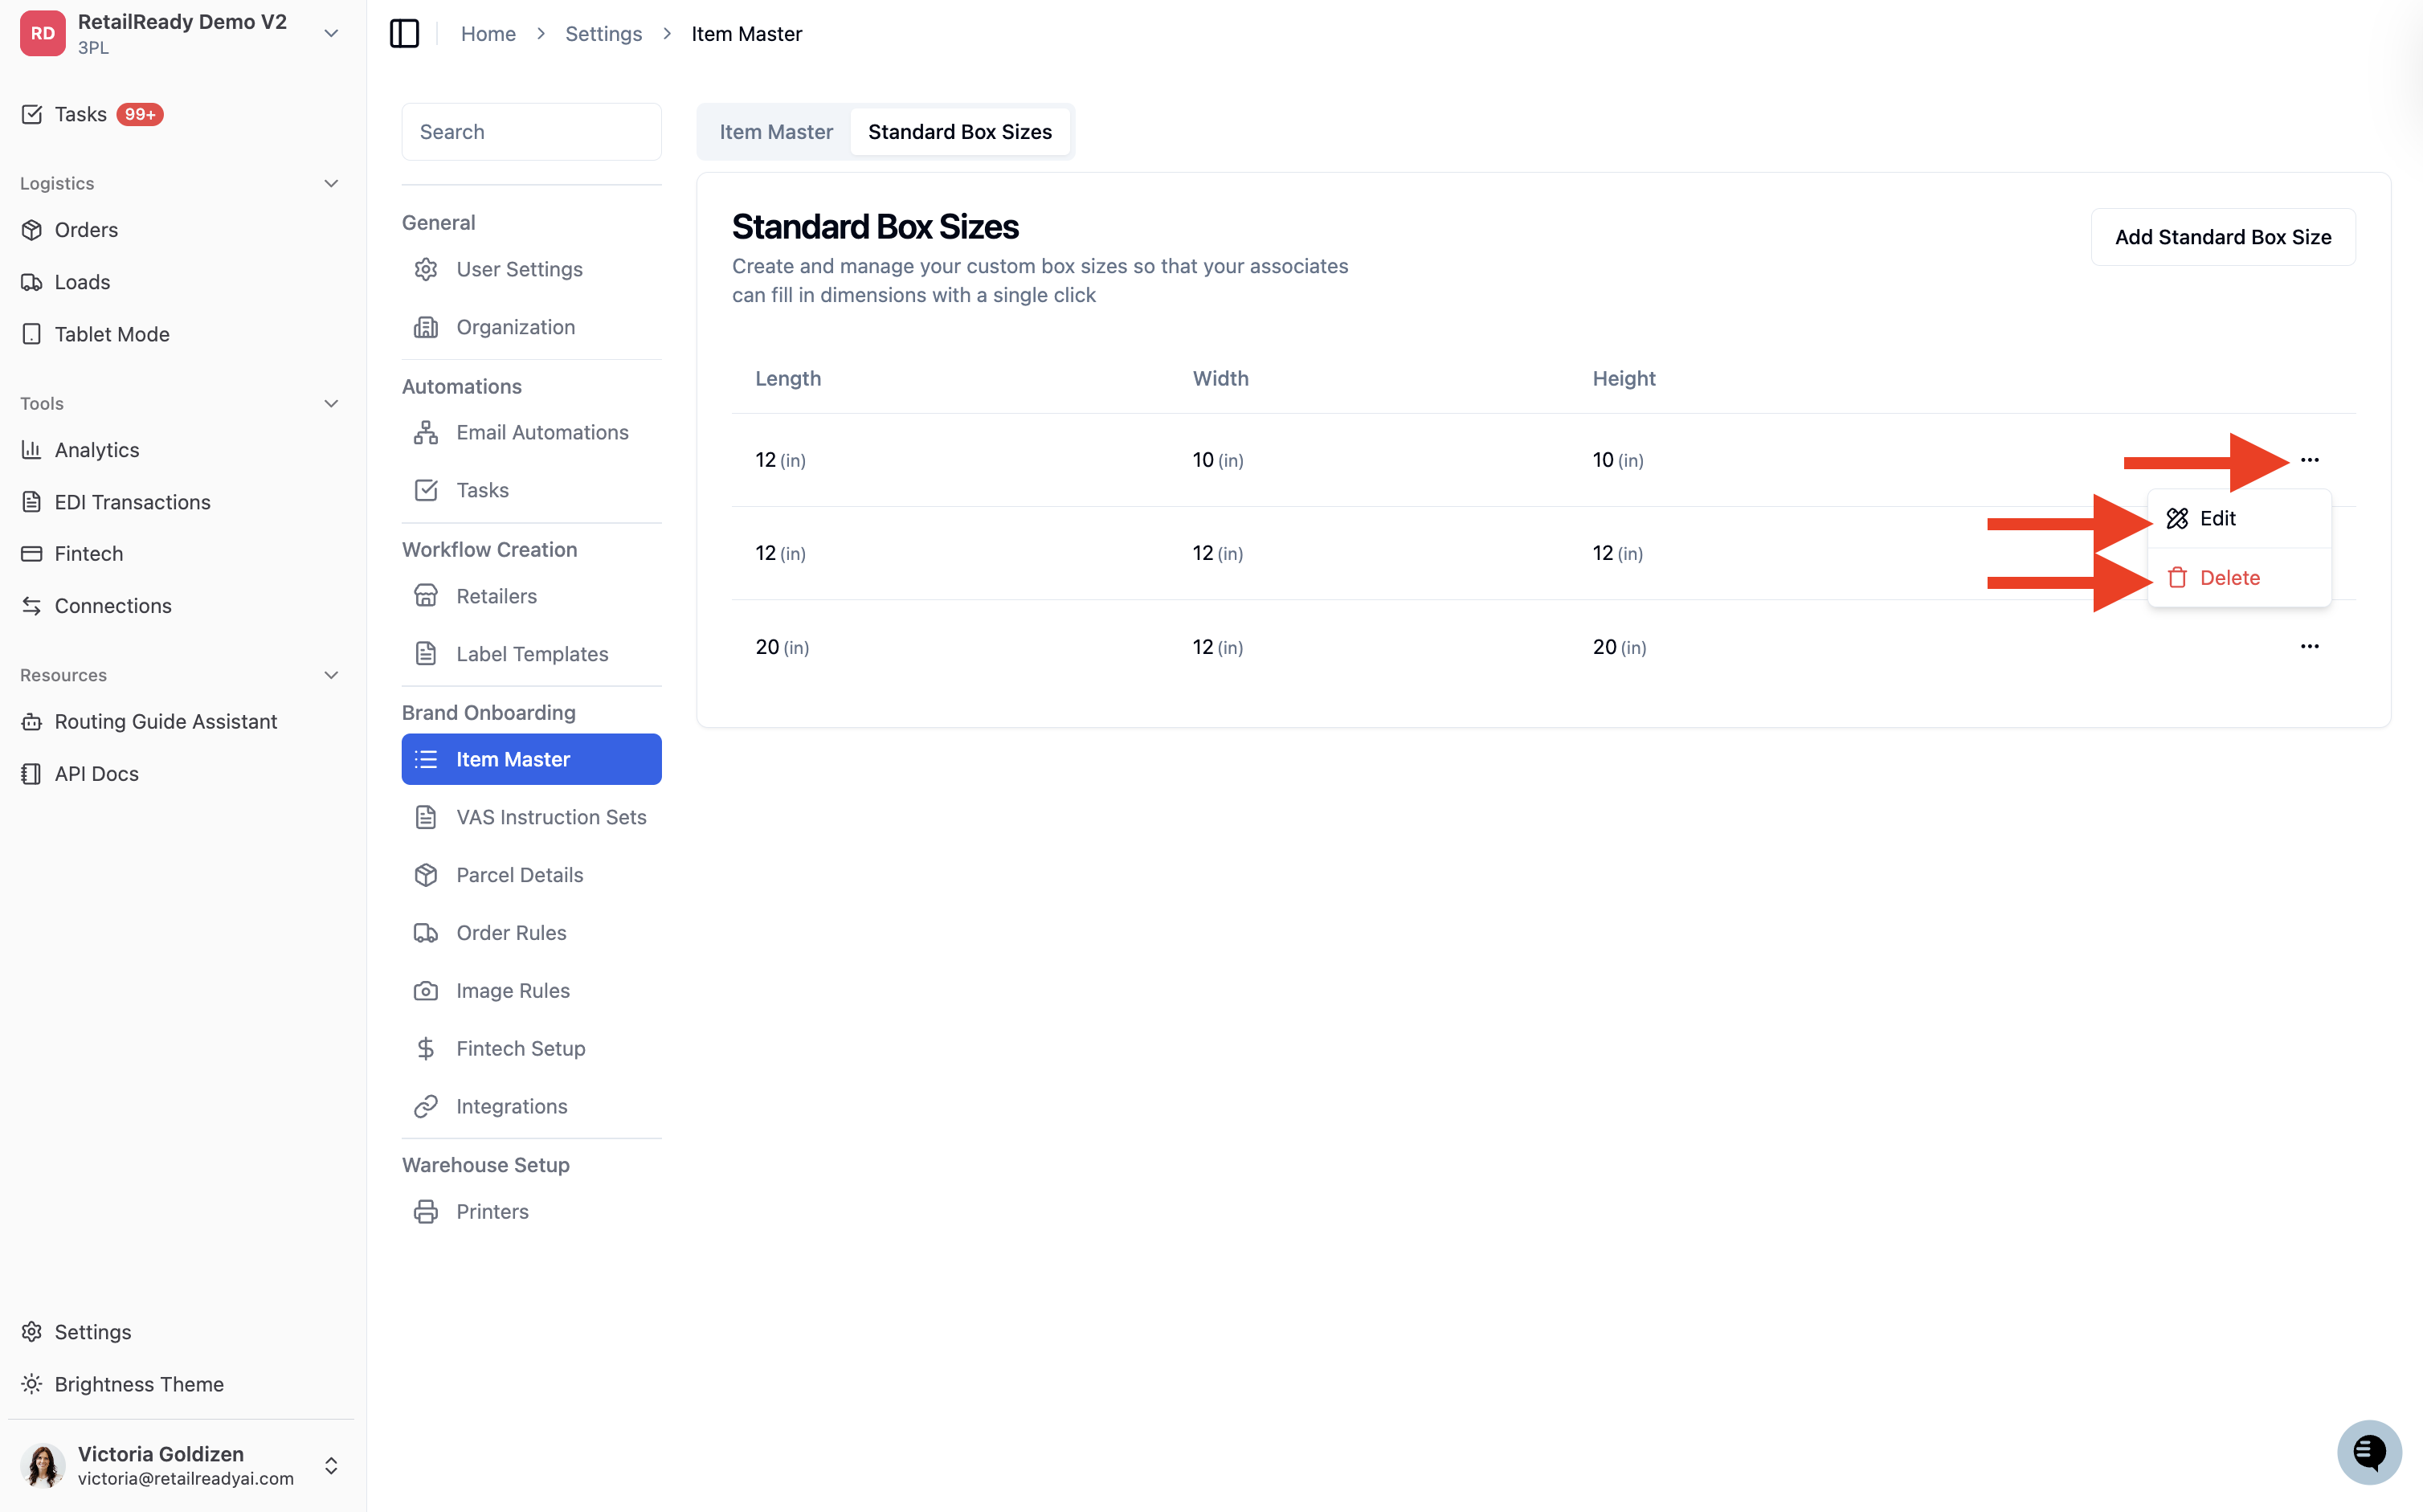Collapse the Tools section chevron

[x=331, y=403]
